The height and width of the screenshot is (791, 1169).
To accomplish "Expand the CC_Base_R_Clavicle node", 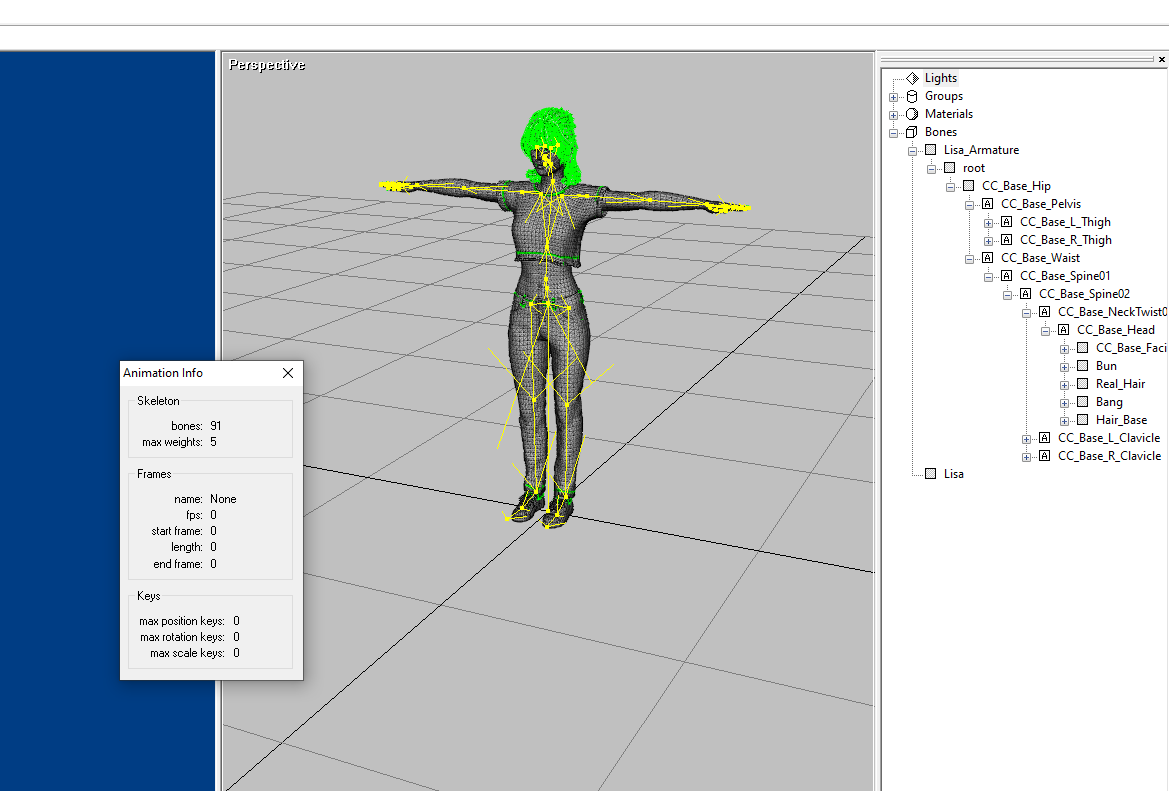I will pos(1026,455).
